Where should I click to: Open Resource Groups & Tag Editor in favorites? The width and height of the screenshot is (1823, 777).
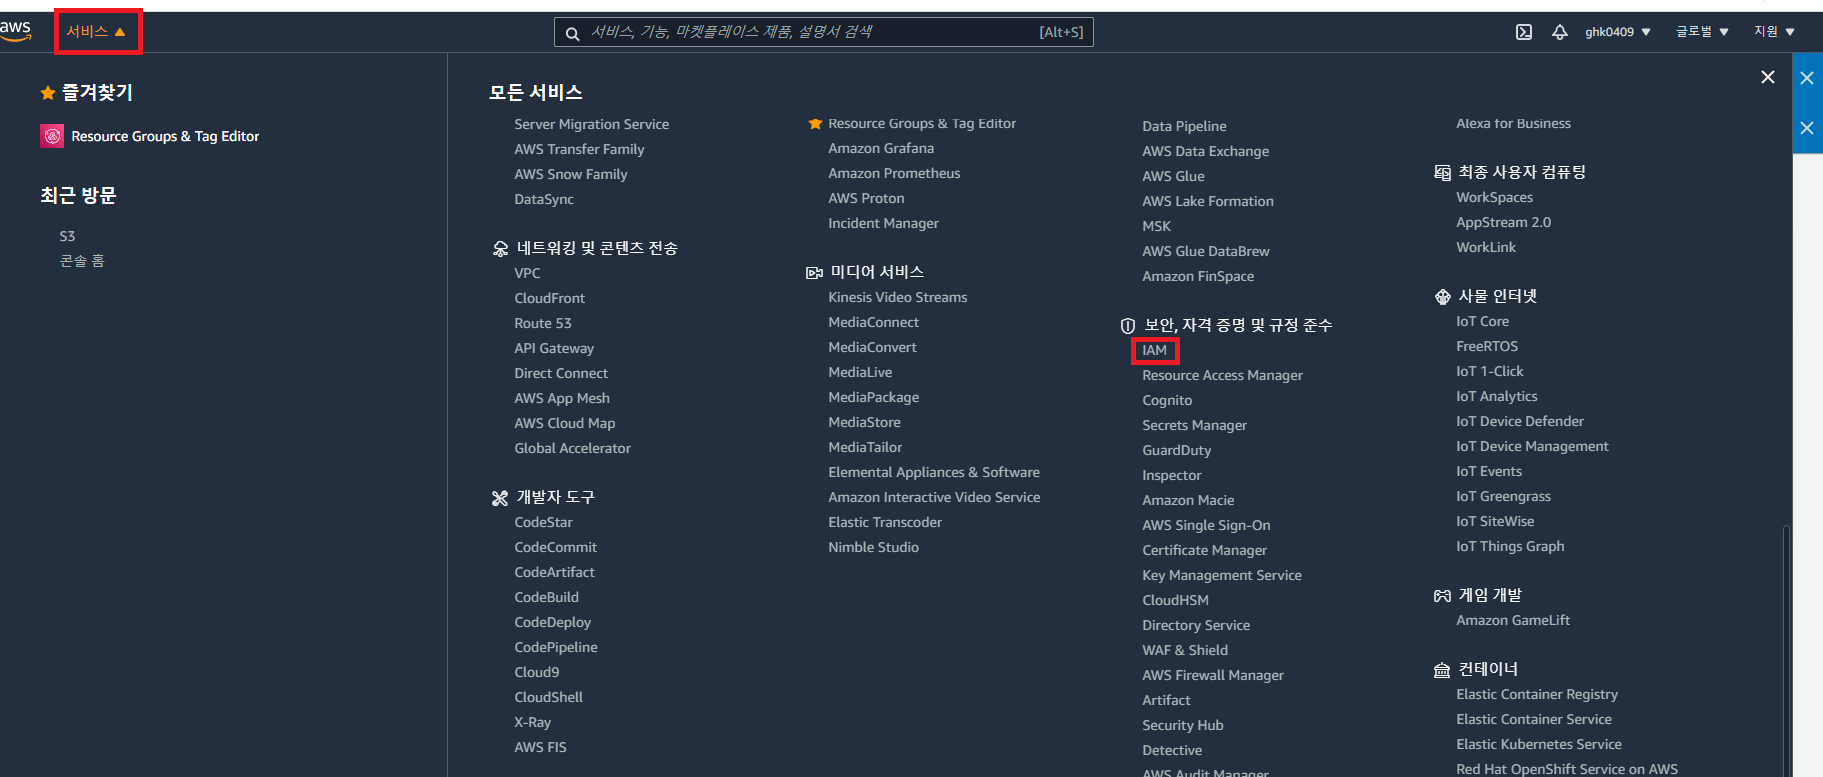click(x=165, y=136)
